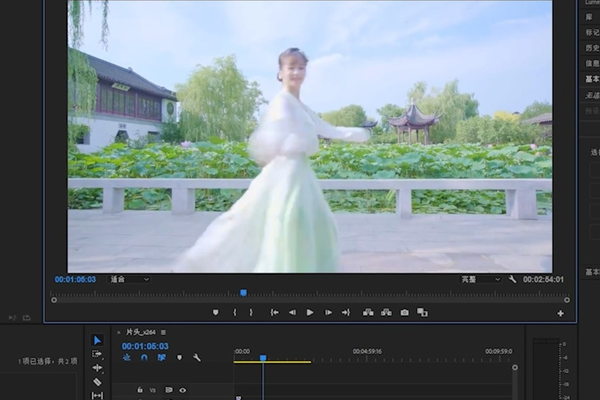The image size is (600, 400).
Task: Open the 库 panel tab
Action: coord(589,17)
